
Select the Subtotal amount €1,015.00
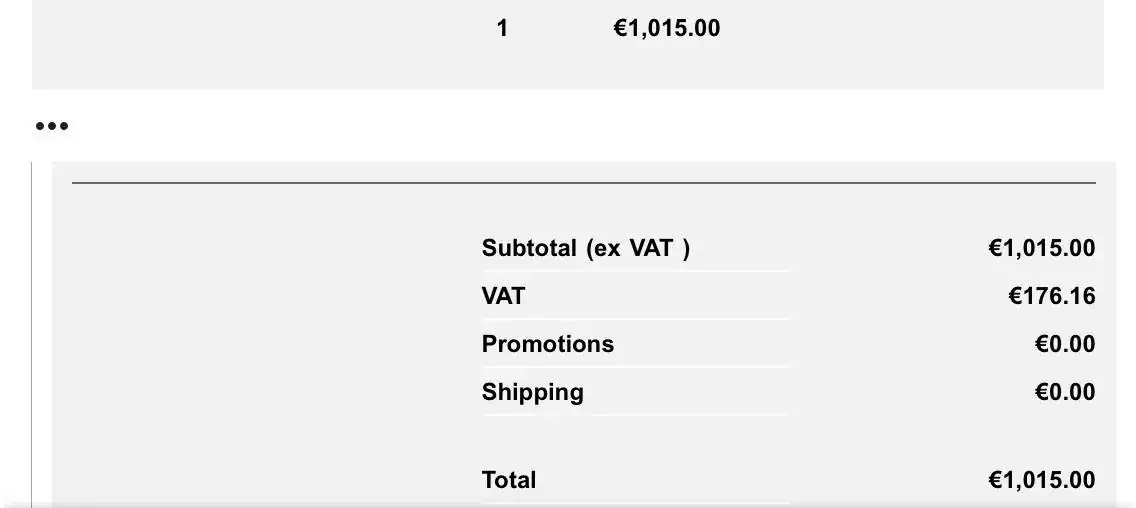coord(1041,248)
